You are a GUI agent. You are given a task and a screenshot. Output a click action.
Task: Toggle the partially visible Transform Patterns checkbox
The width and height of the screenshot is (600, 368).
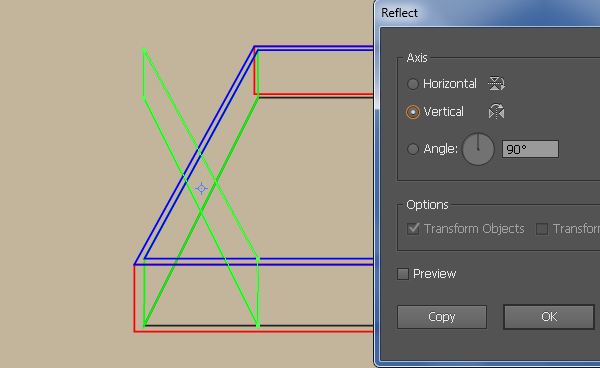(541, 229)
